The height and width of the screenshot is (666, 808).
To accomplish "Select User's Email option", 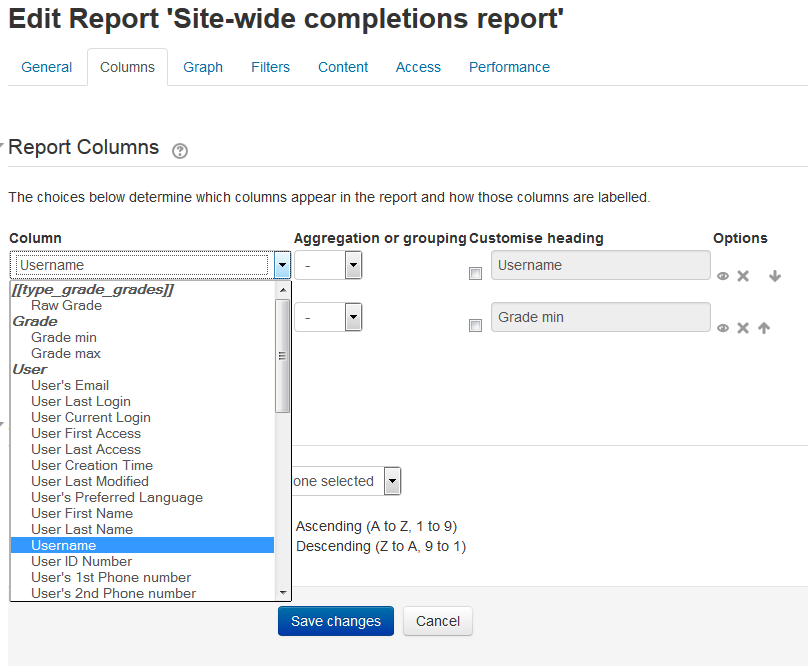I will [143, 386].
